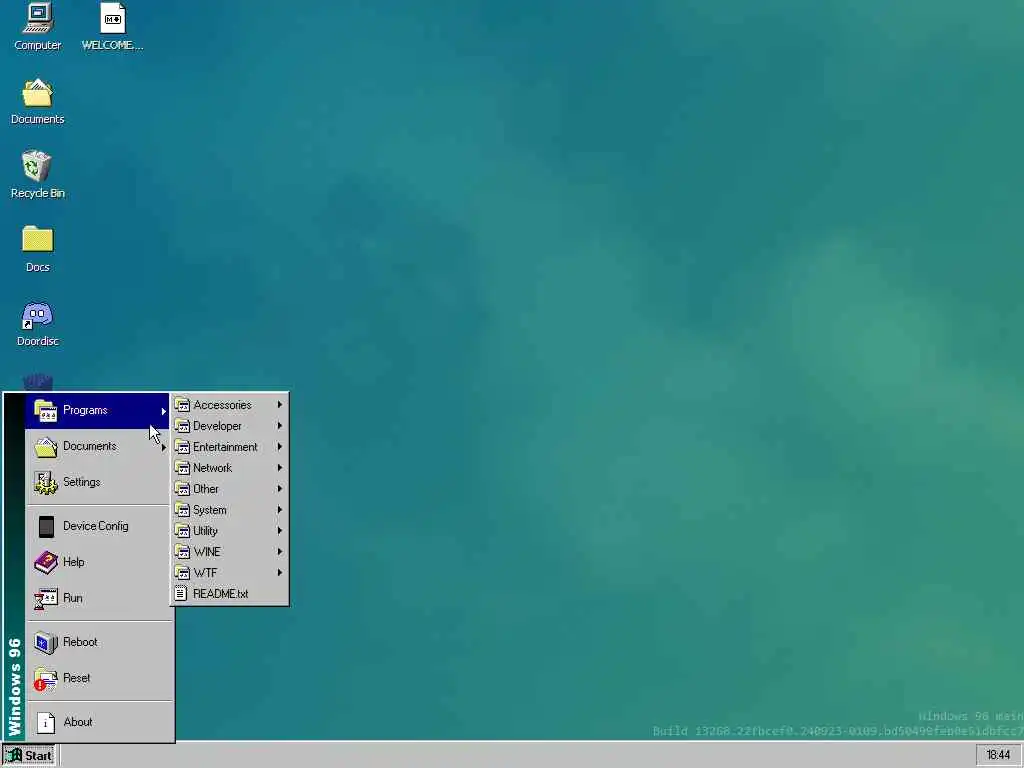Click the Device Config phone icon

point(46,526)
